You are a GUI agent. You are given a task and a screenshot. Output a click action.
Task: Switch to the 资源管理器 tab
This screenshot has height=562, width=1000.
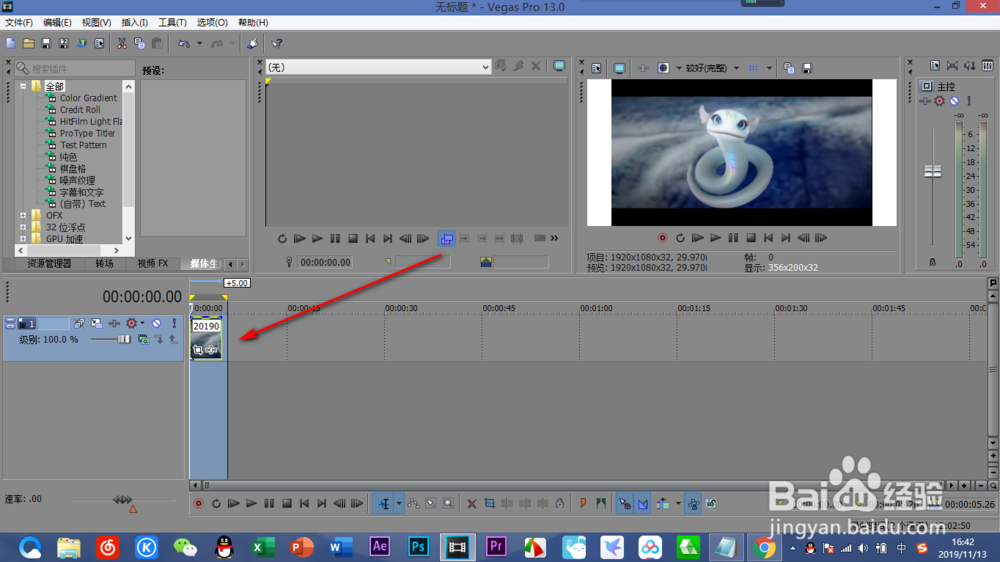[x=49, y=263]
